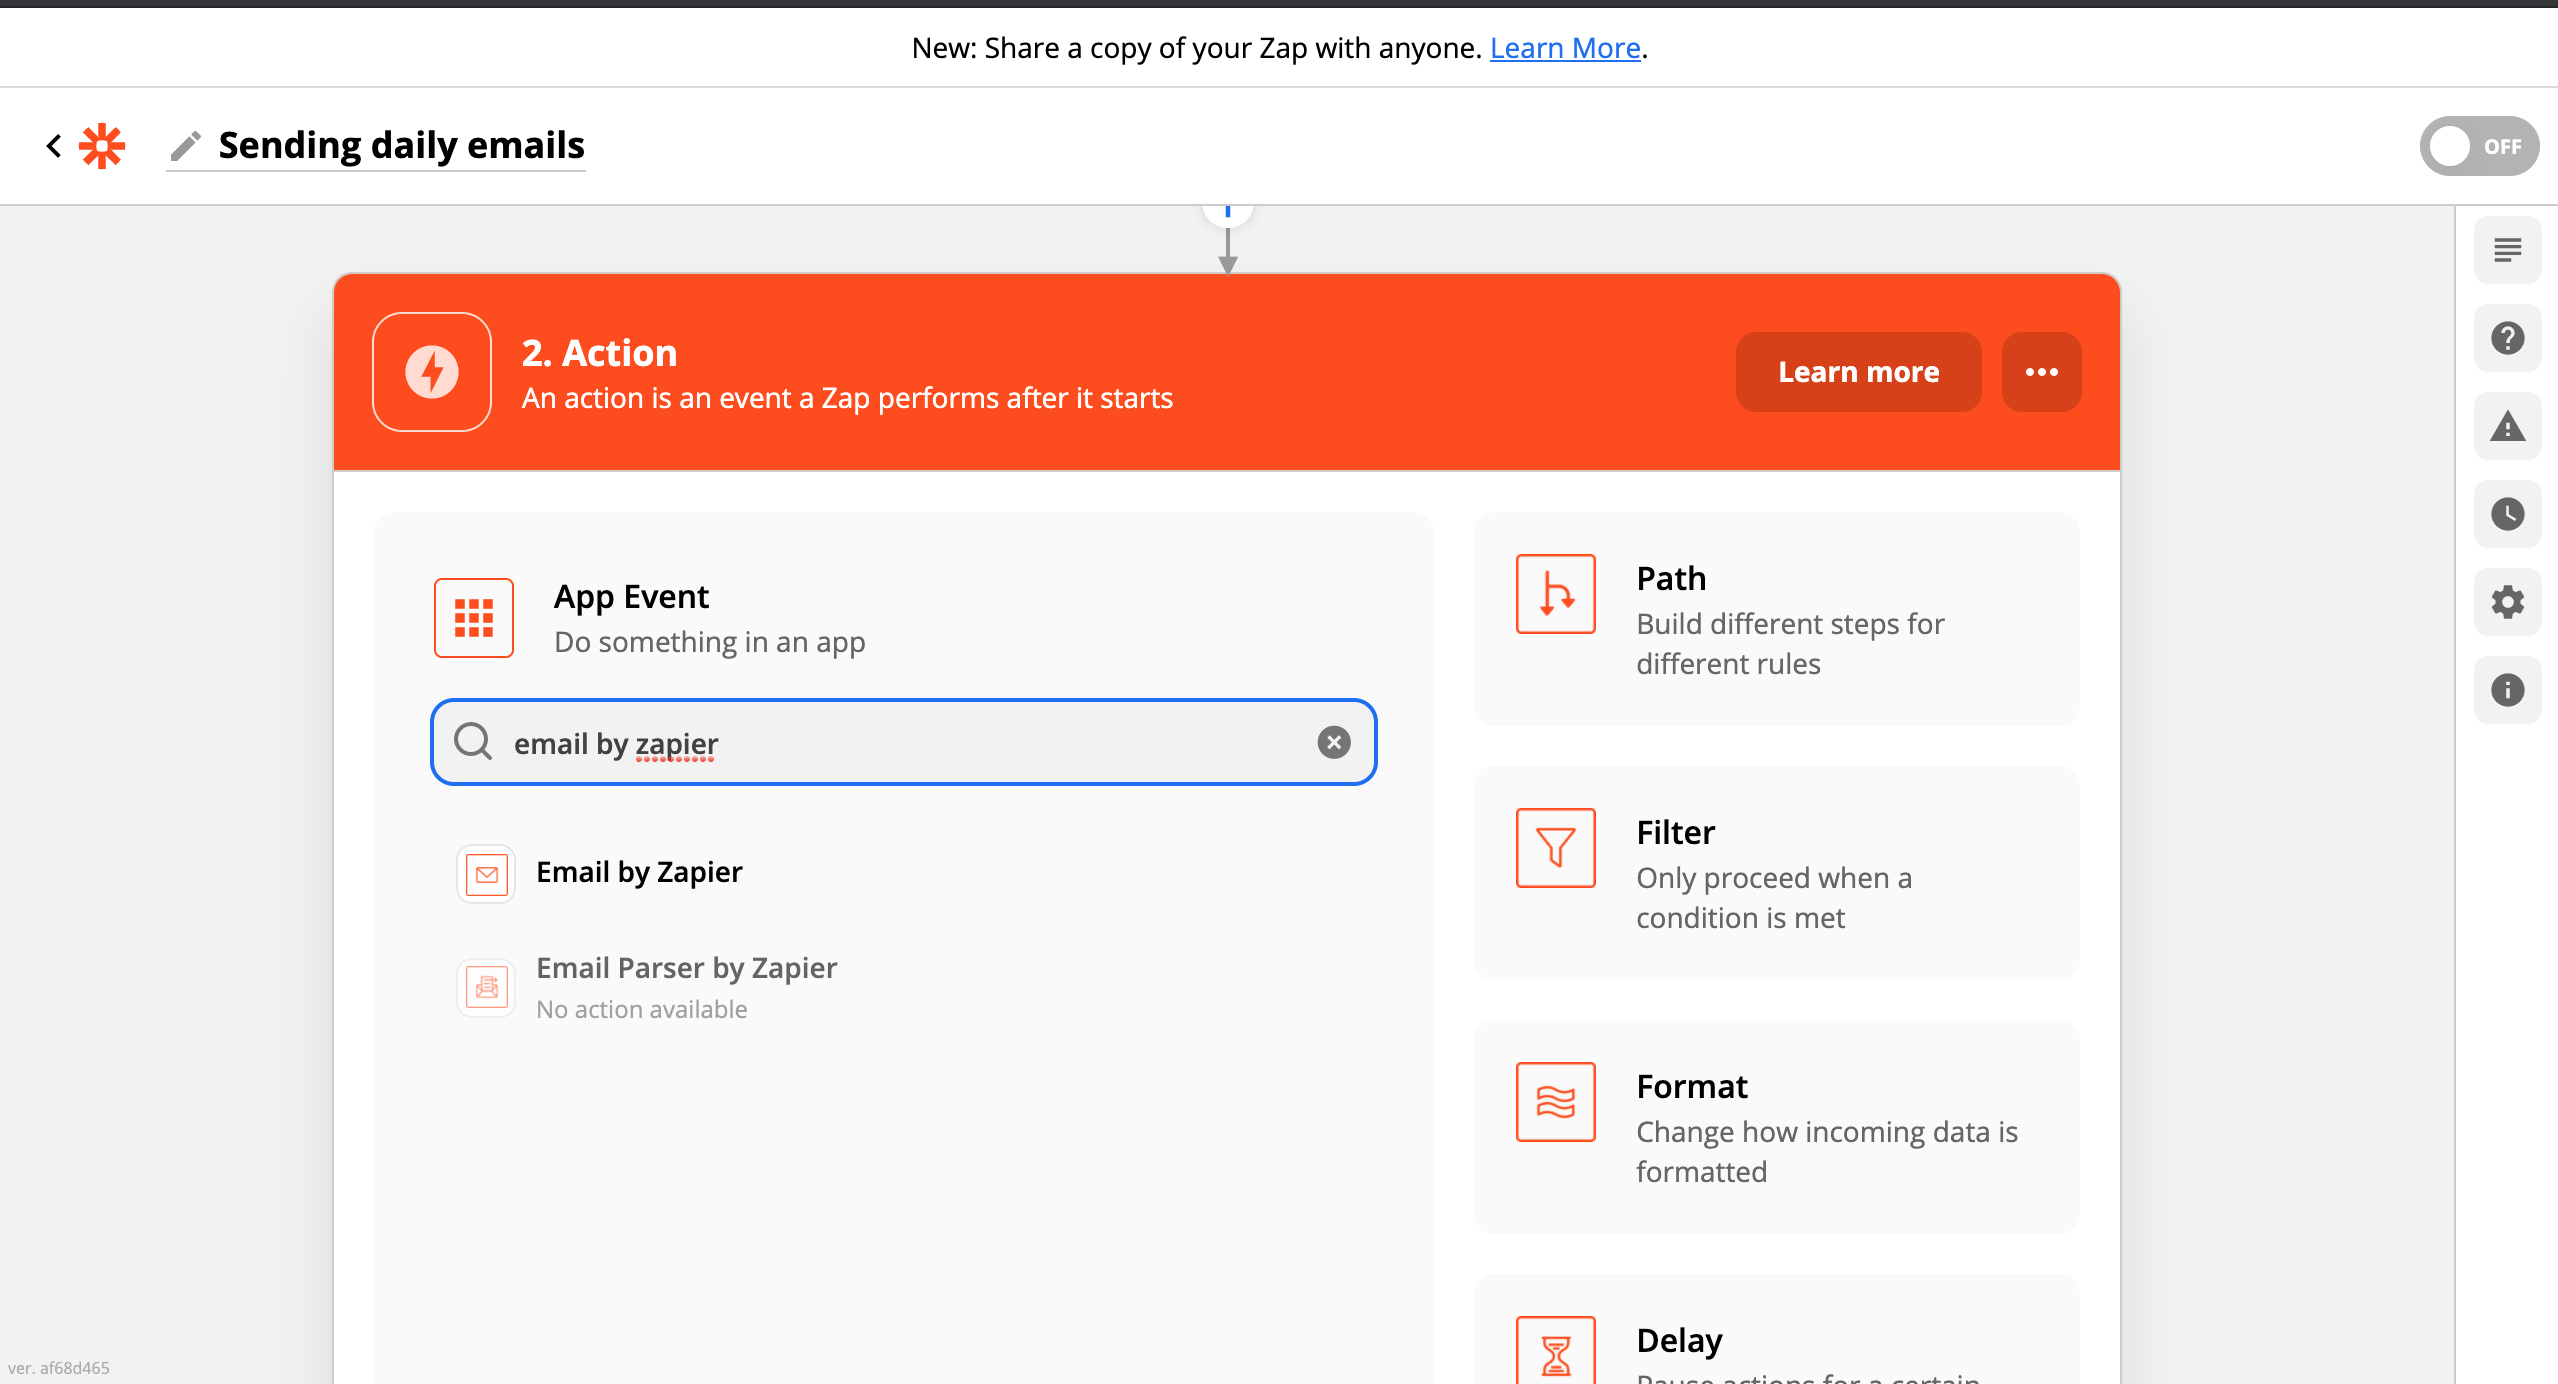Screen dimensions: 2558x1384
Task: Choose the Path step option
Action: point(1776,619)
